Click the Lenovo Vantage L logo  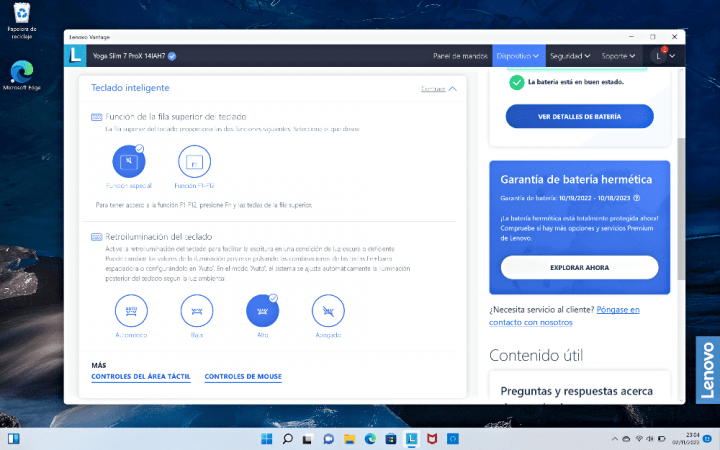(75, 56)
